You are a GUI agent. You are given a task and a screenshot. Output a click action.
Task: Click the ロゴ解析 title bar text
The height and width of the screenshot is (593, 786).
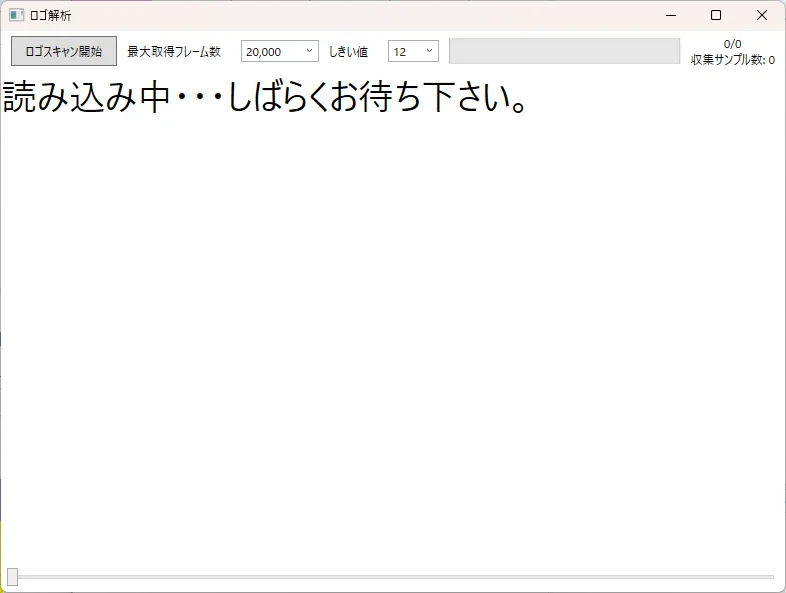50,15
